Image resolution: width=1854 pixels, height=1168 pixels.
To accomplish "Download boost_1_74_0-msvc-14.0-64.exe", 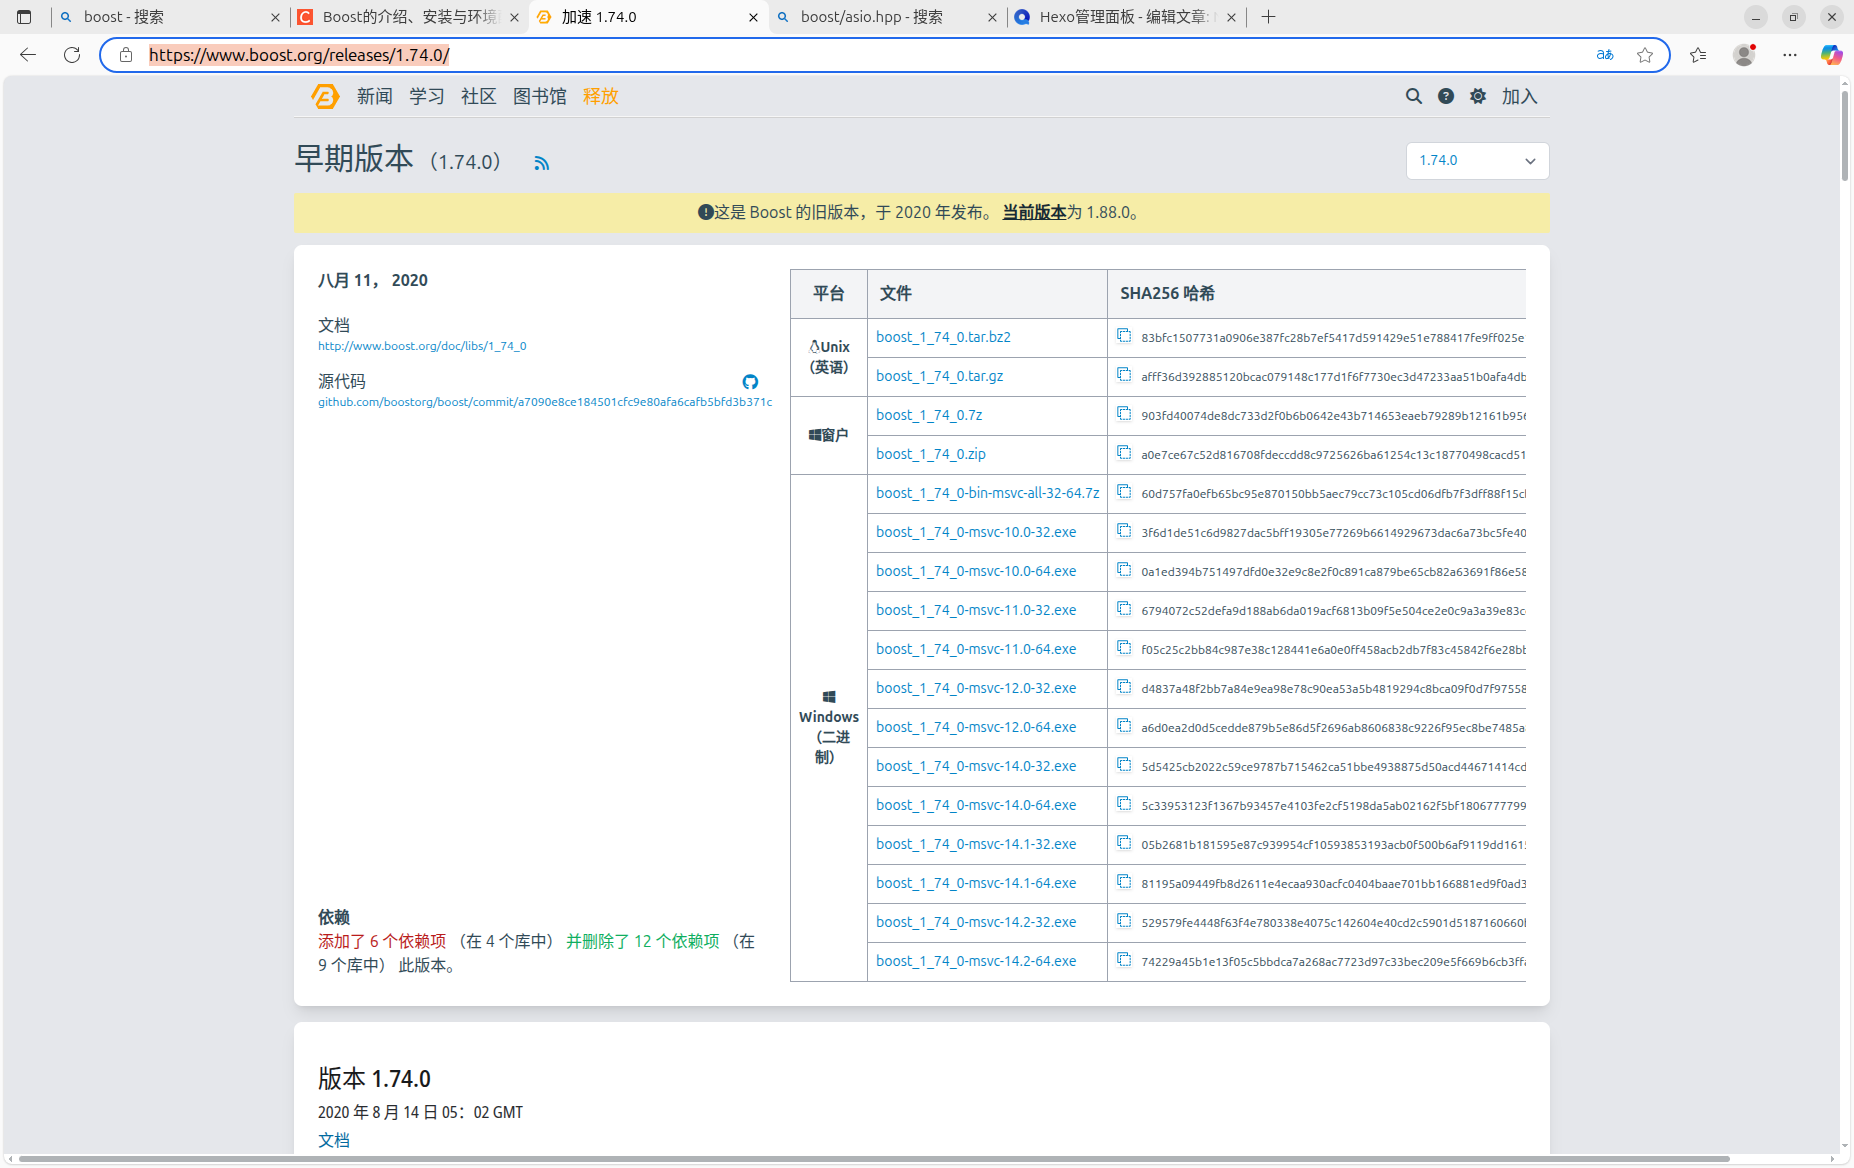I will click(x=976, y=805).
